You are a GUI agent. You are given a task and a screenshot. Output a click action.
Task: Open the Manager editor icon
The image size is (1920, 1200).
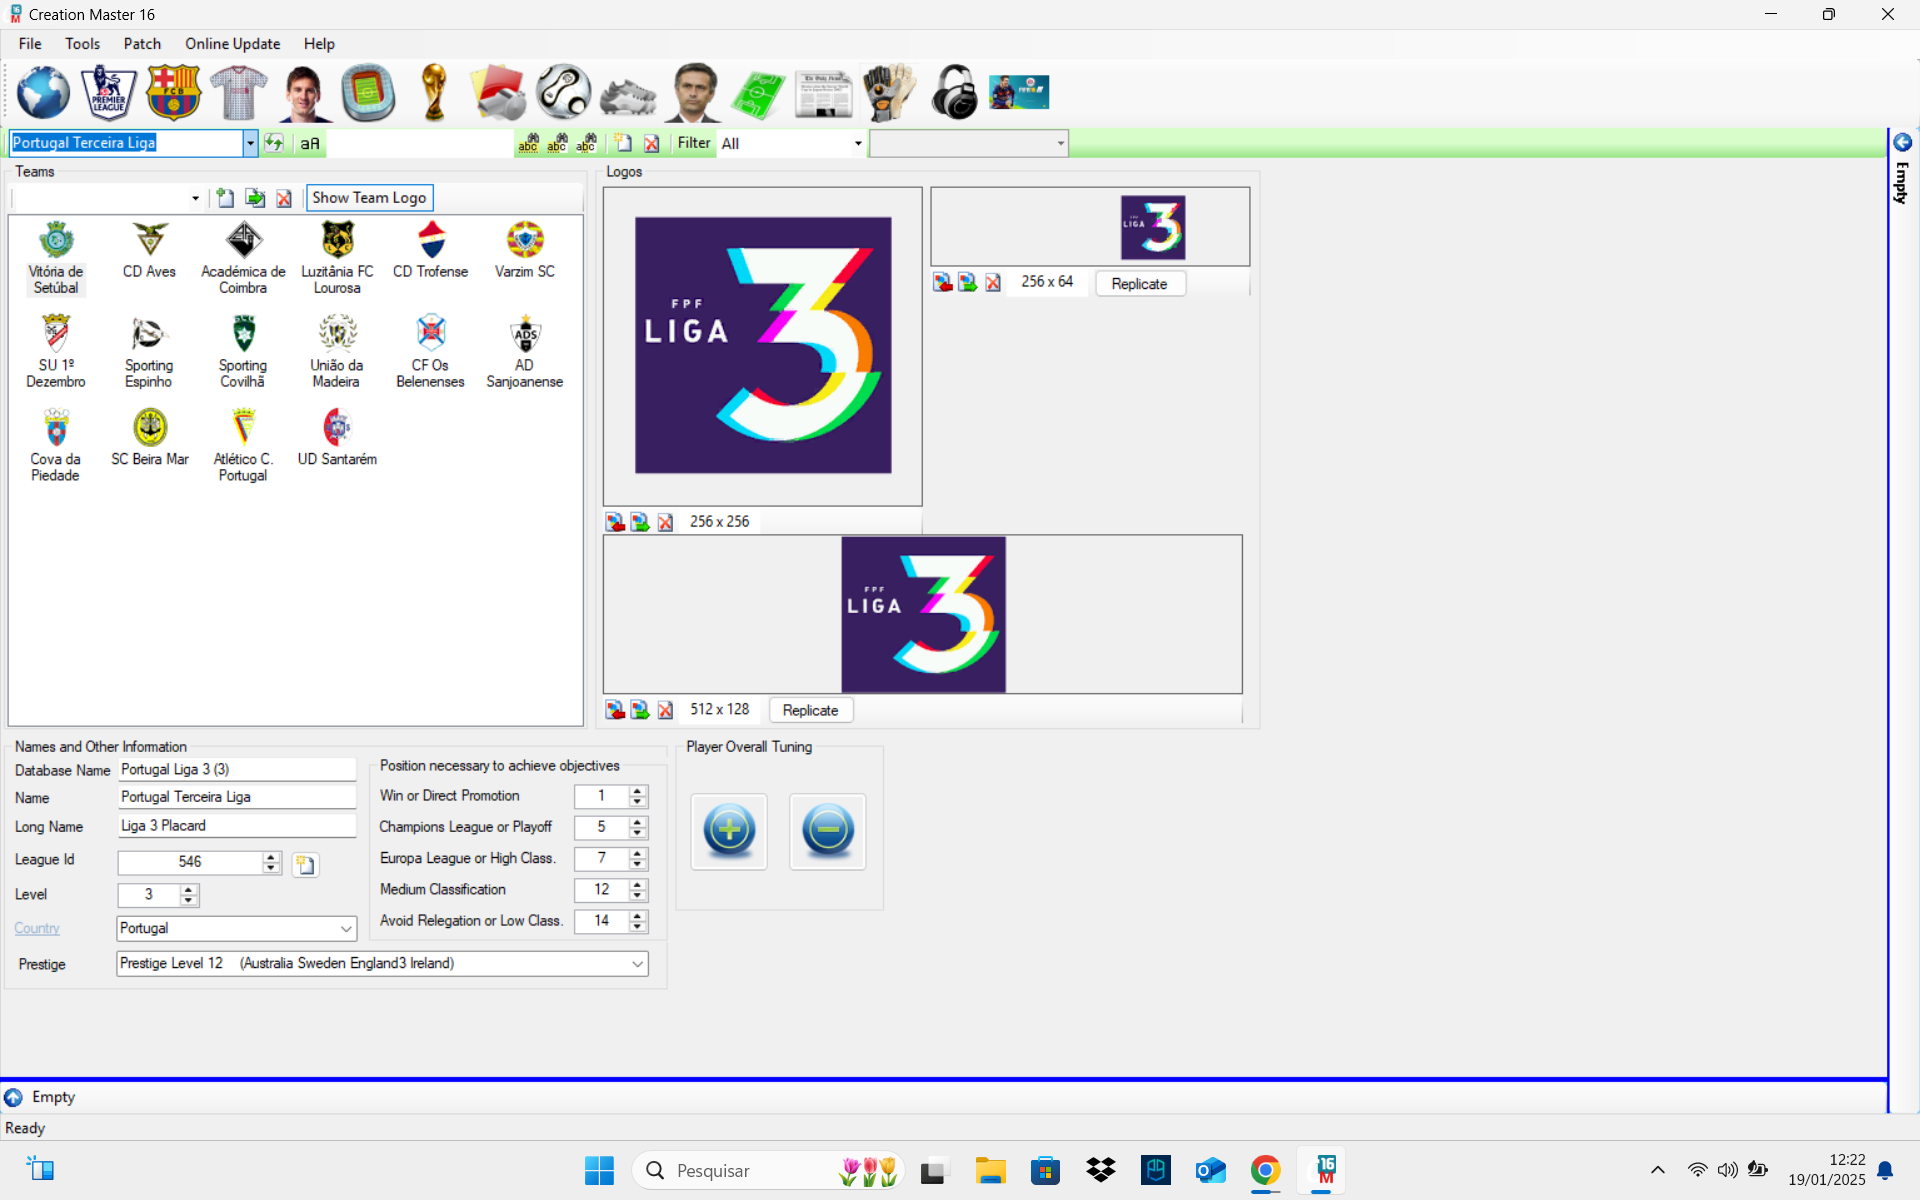(694, 92)
